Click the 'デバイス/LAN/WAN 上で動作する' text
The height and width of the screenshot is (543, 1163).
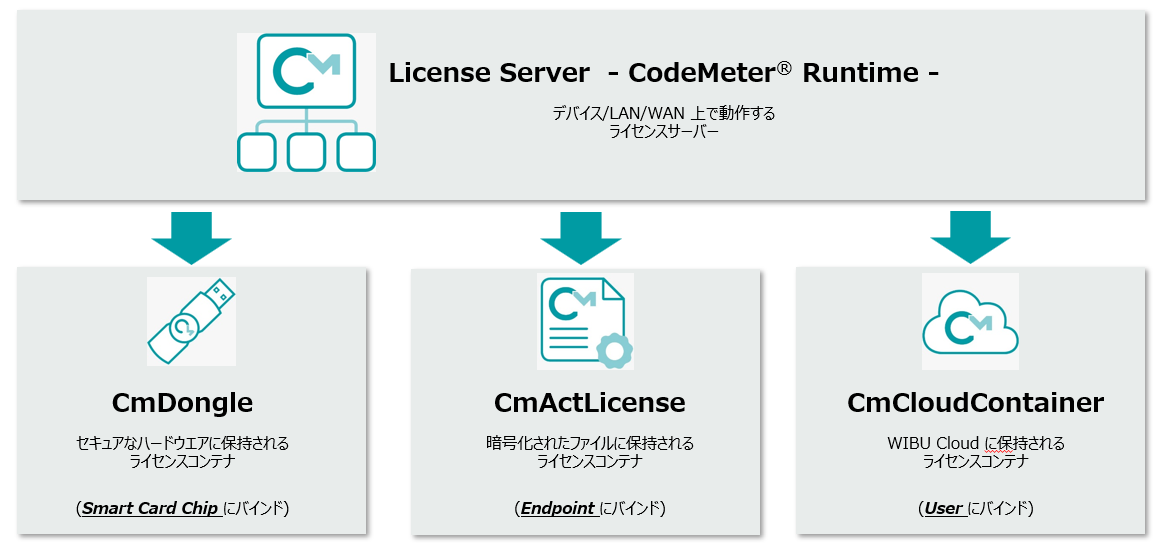tap(664, 114)
